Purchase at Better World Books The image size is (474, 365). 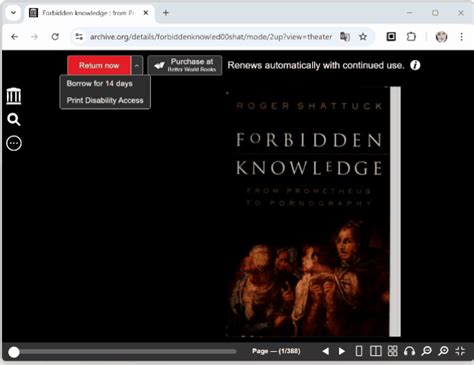(x=185, y=65)
